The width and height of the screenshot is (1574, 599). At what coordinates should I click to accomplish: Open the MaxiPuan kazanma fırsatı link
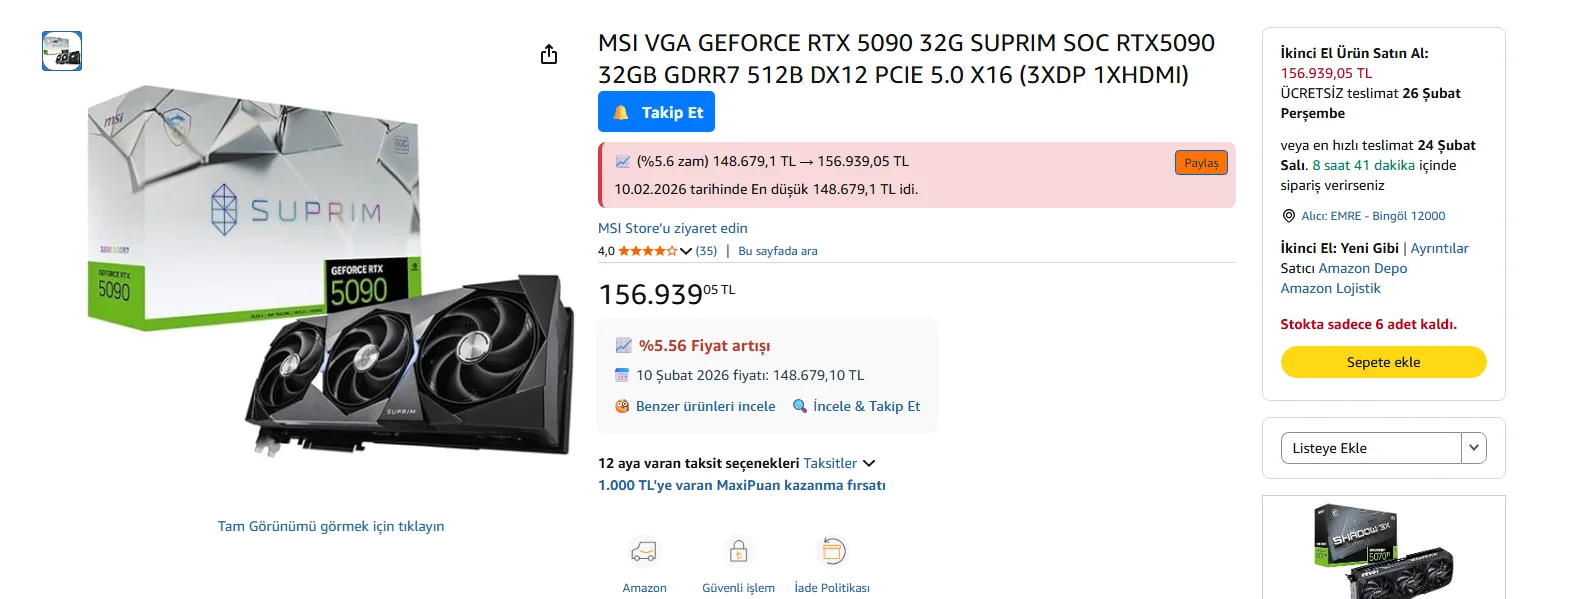point(741,485)
